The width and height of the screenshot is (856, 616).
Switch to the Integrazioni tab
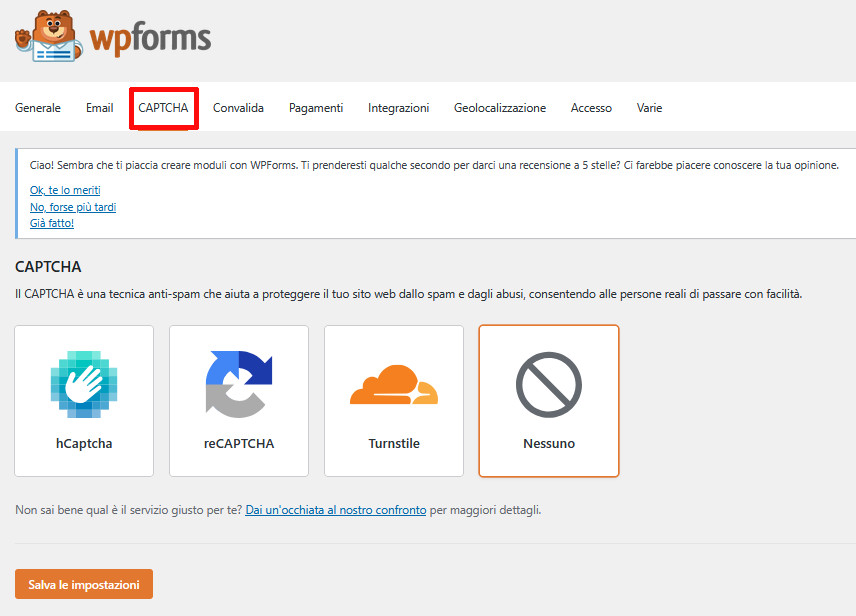[x=399, y=108]
